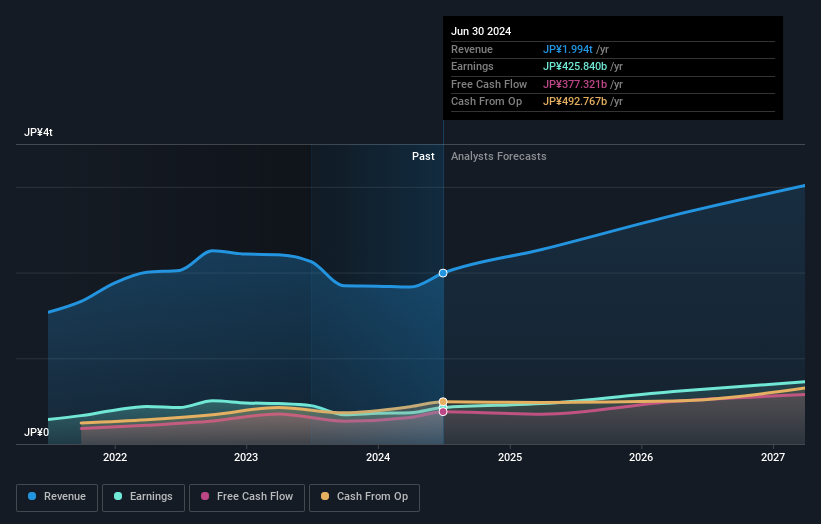Viewport: 821px width, 524px height.
Task: Click the 2023 x-axis label
Action: click(246, 458)
